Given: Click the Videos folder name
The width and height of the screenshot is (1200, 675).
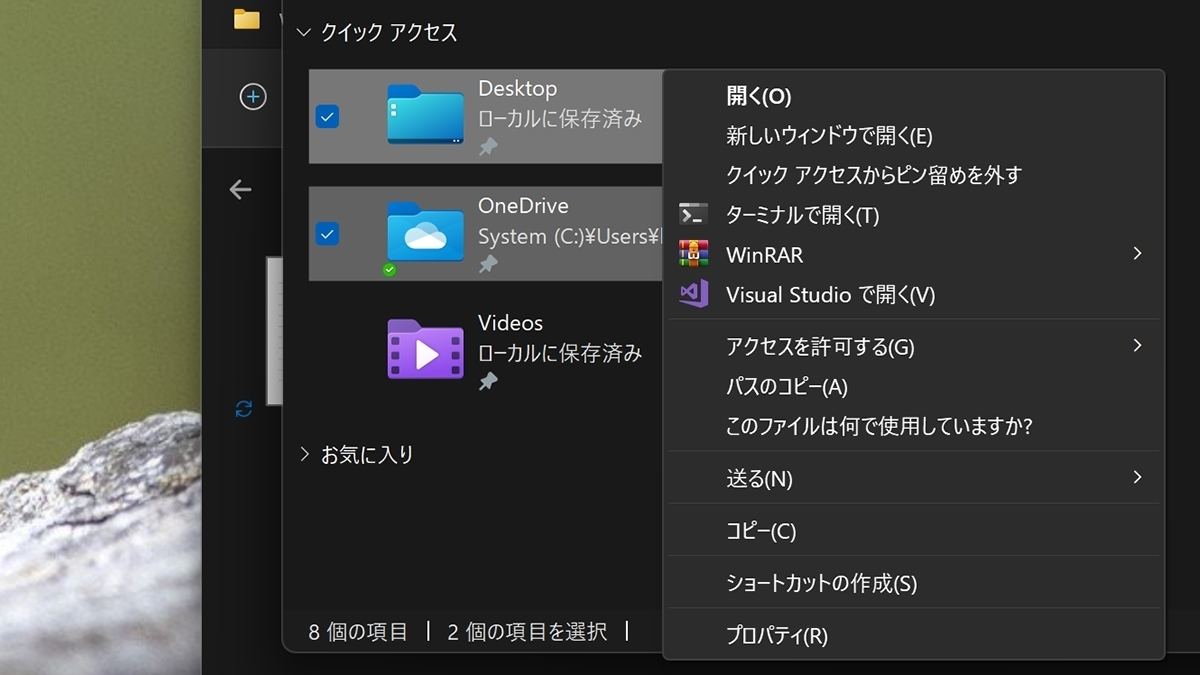Looking at the screenshot, I should pyautogui.click(x=510, y=322).
